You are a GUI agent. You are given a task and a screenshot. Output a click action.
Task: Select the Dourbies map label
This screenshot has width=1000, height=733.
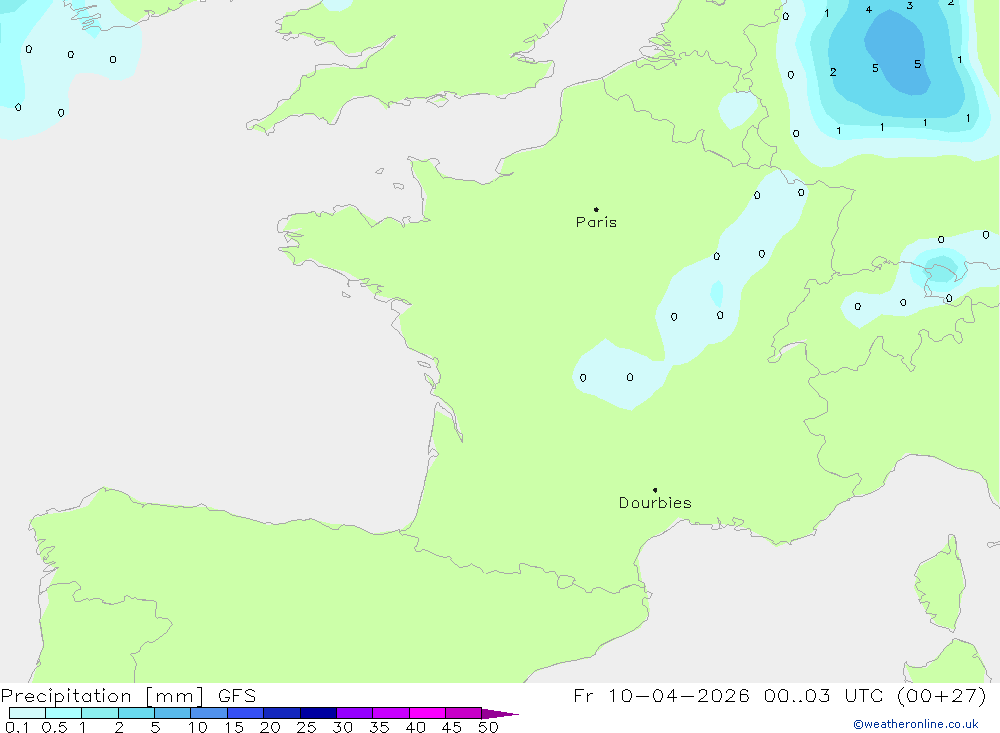(x=655, y=503)
